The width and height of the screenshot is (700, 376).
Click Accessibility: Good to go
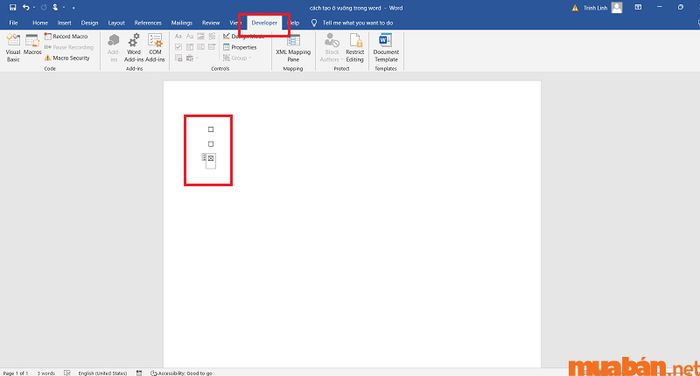point(181,373)
